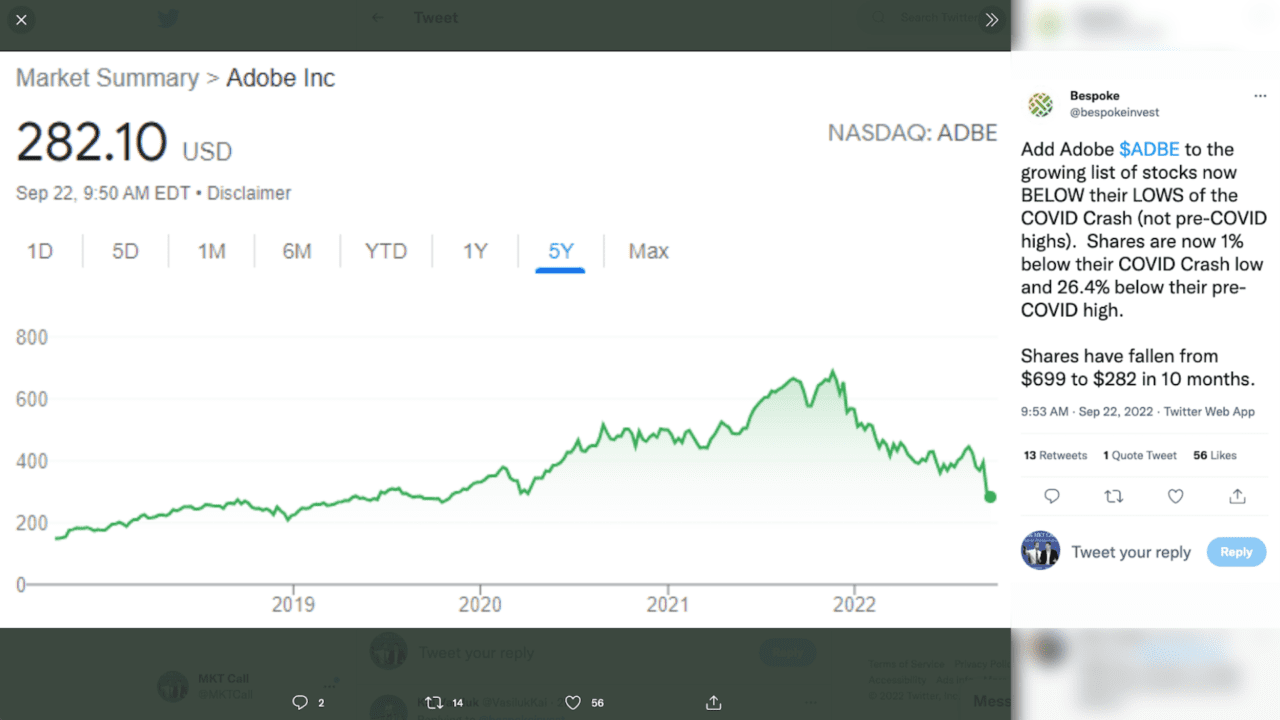Close the image viewer with the X icon
1280x720 pixels.
click(21, 20)
